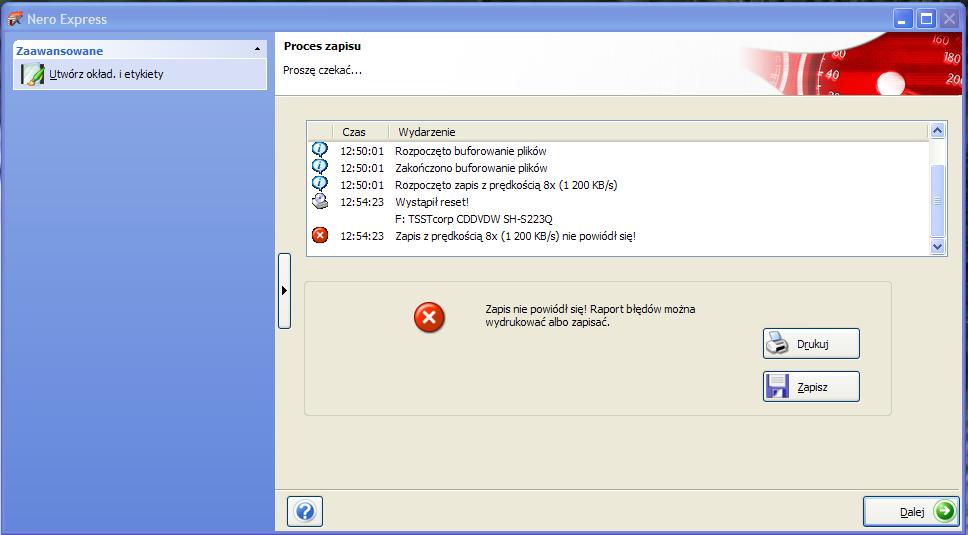This screenshot has height=535, width=968.
Task: Click the log scroll up arrow
Action: 937,131
